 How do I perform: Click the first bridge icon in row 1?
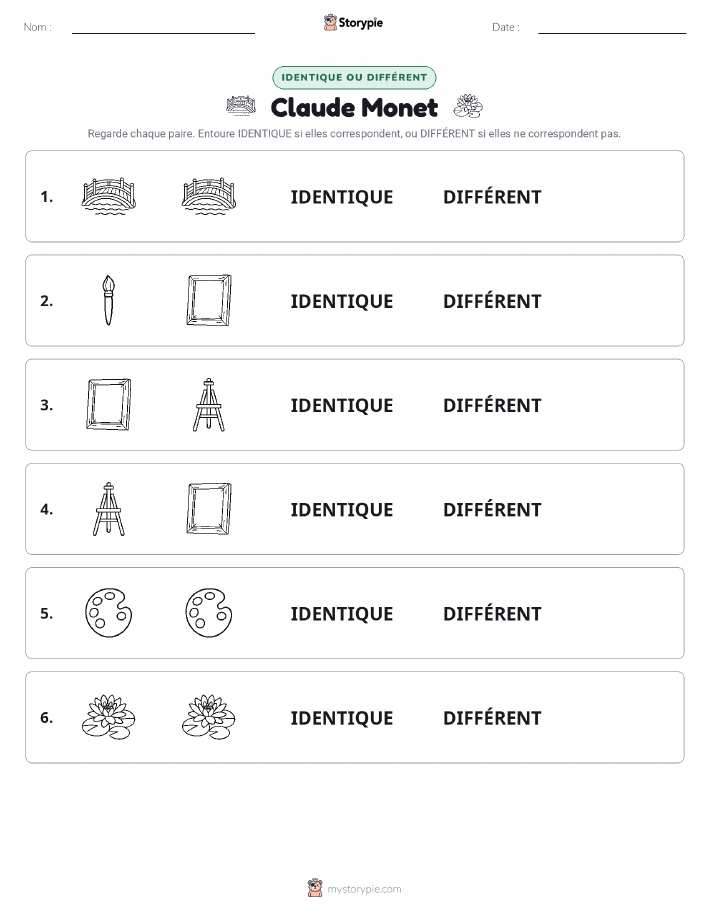pyautogui.click(x=108, y=196)
